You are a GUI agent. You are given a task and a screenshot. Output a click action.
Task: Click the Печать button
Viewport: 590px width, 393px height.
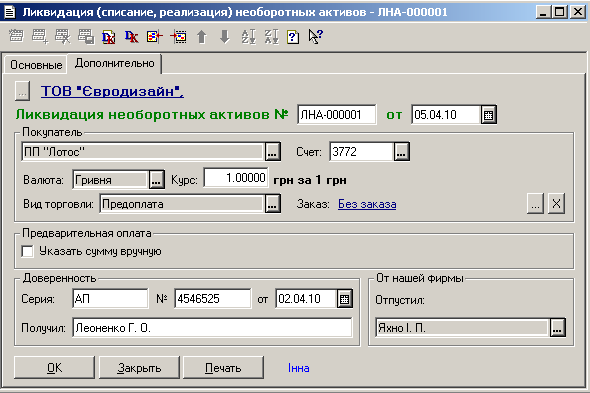(223, 368)
